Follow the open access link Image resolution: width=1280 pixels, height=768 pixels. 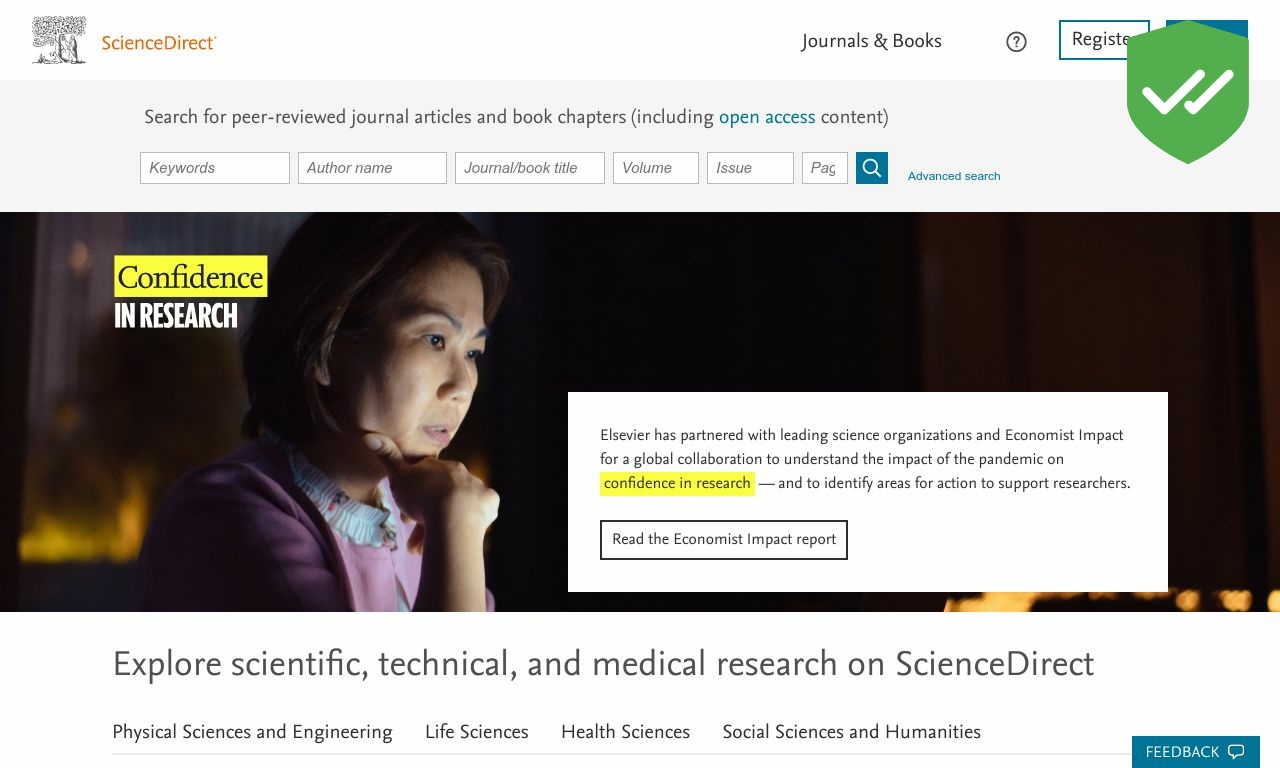pos(767,117)
